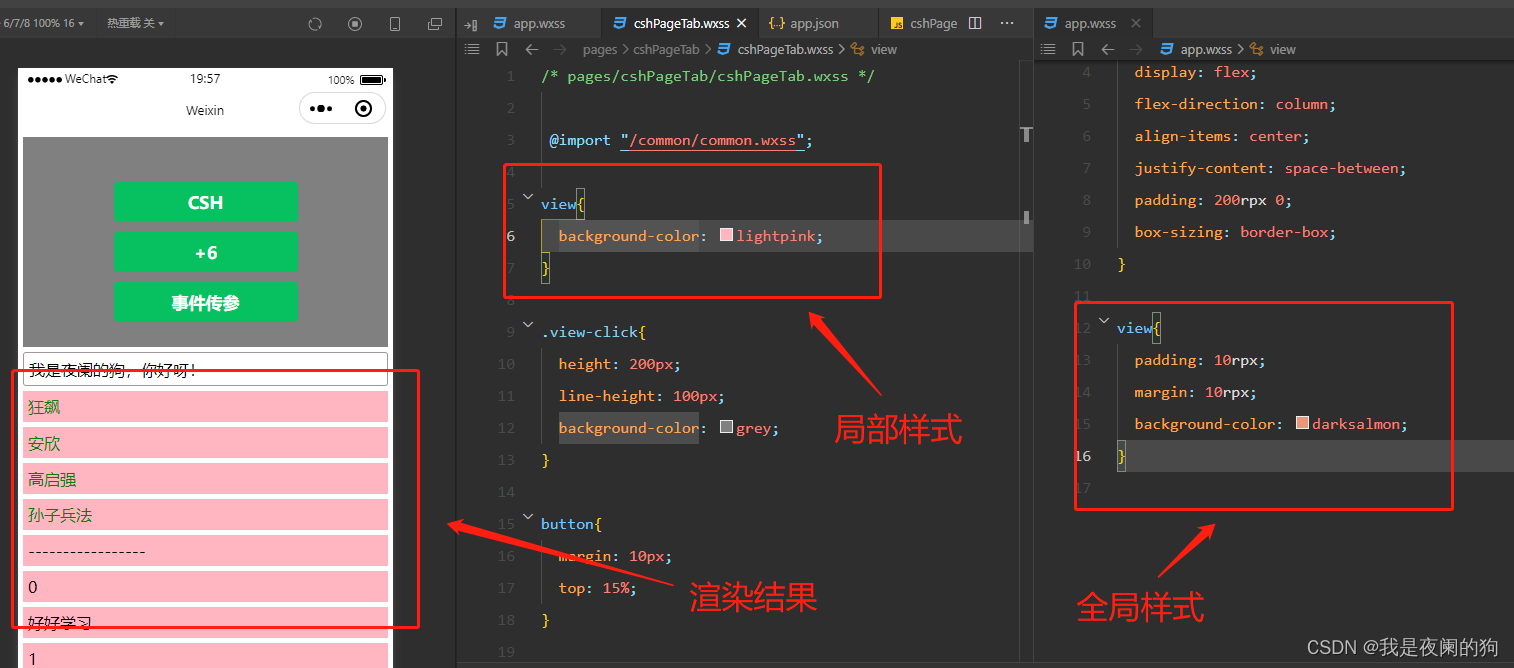This screenshot has height=668, width=1514.
Task: Focus the input field reading 我是夜阑的狗
Action: (x=205, y=369)
